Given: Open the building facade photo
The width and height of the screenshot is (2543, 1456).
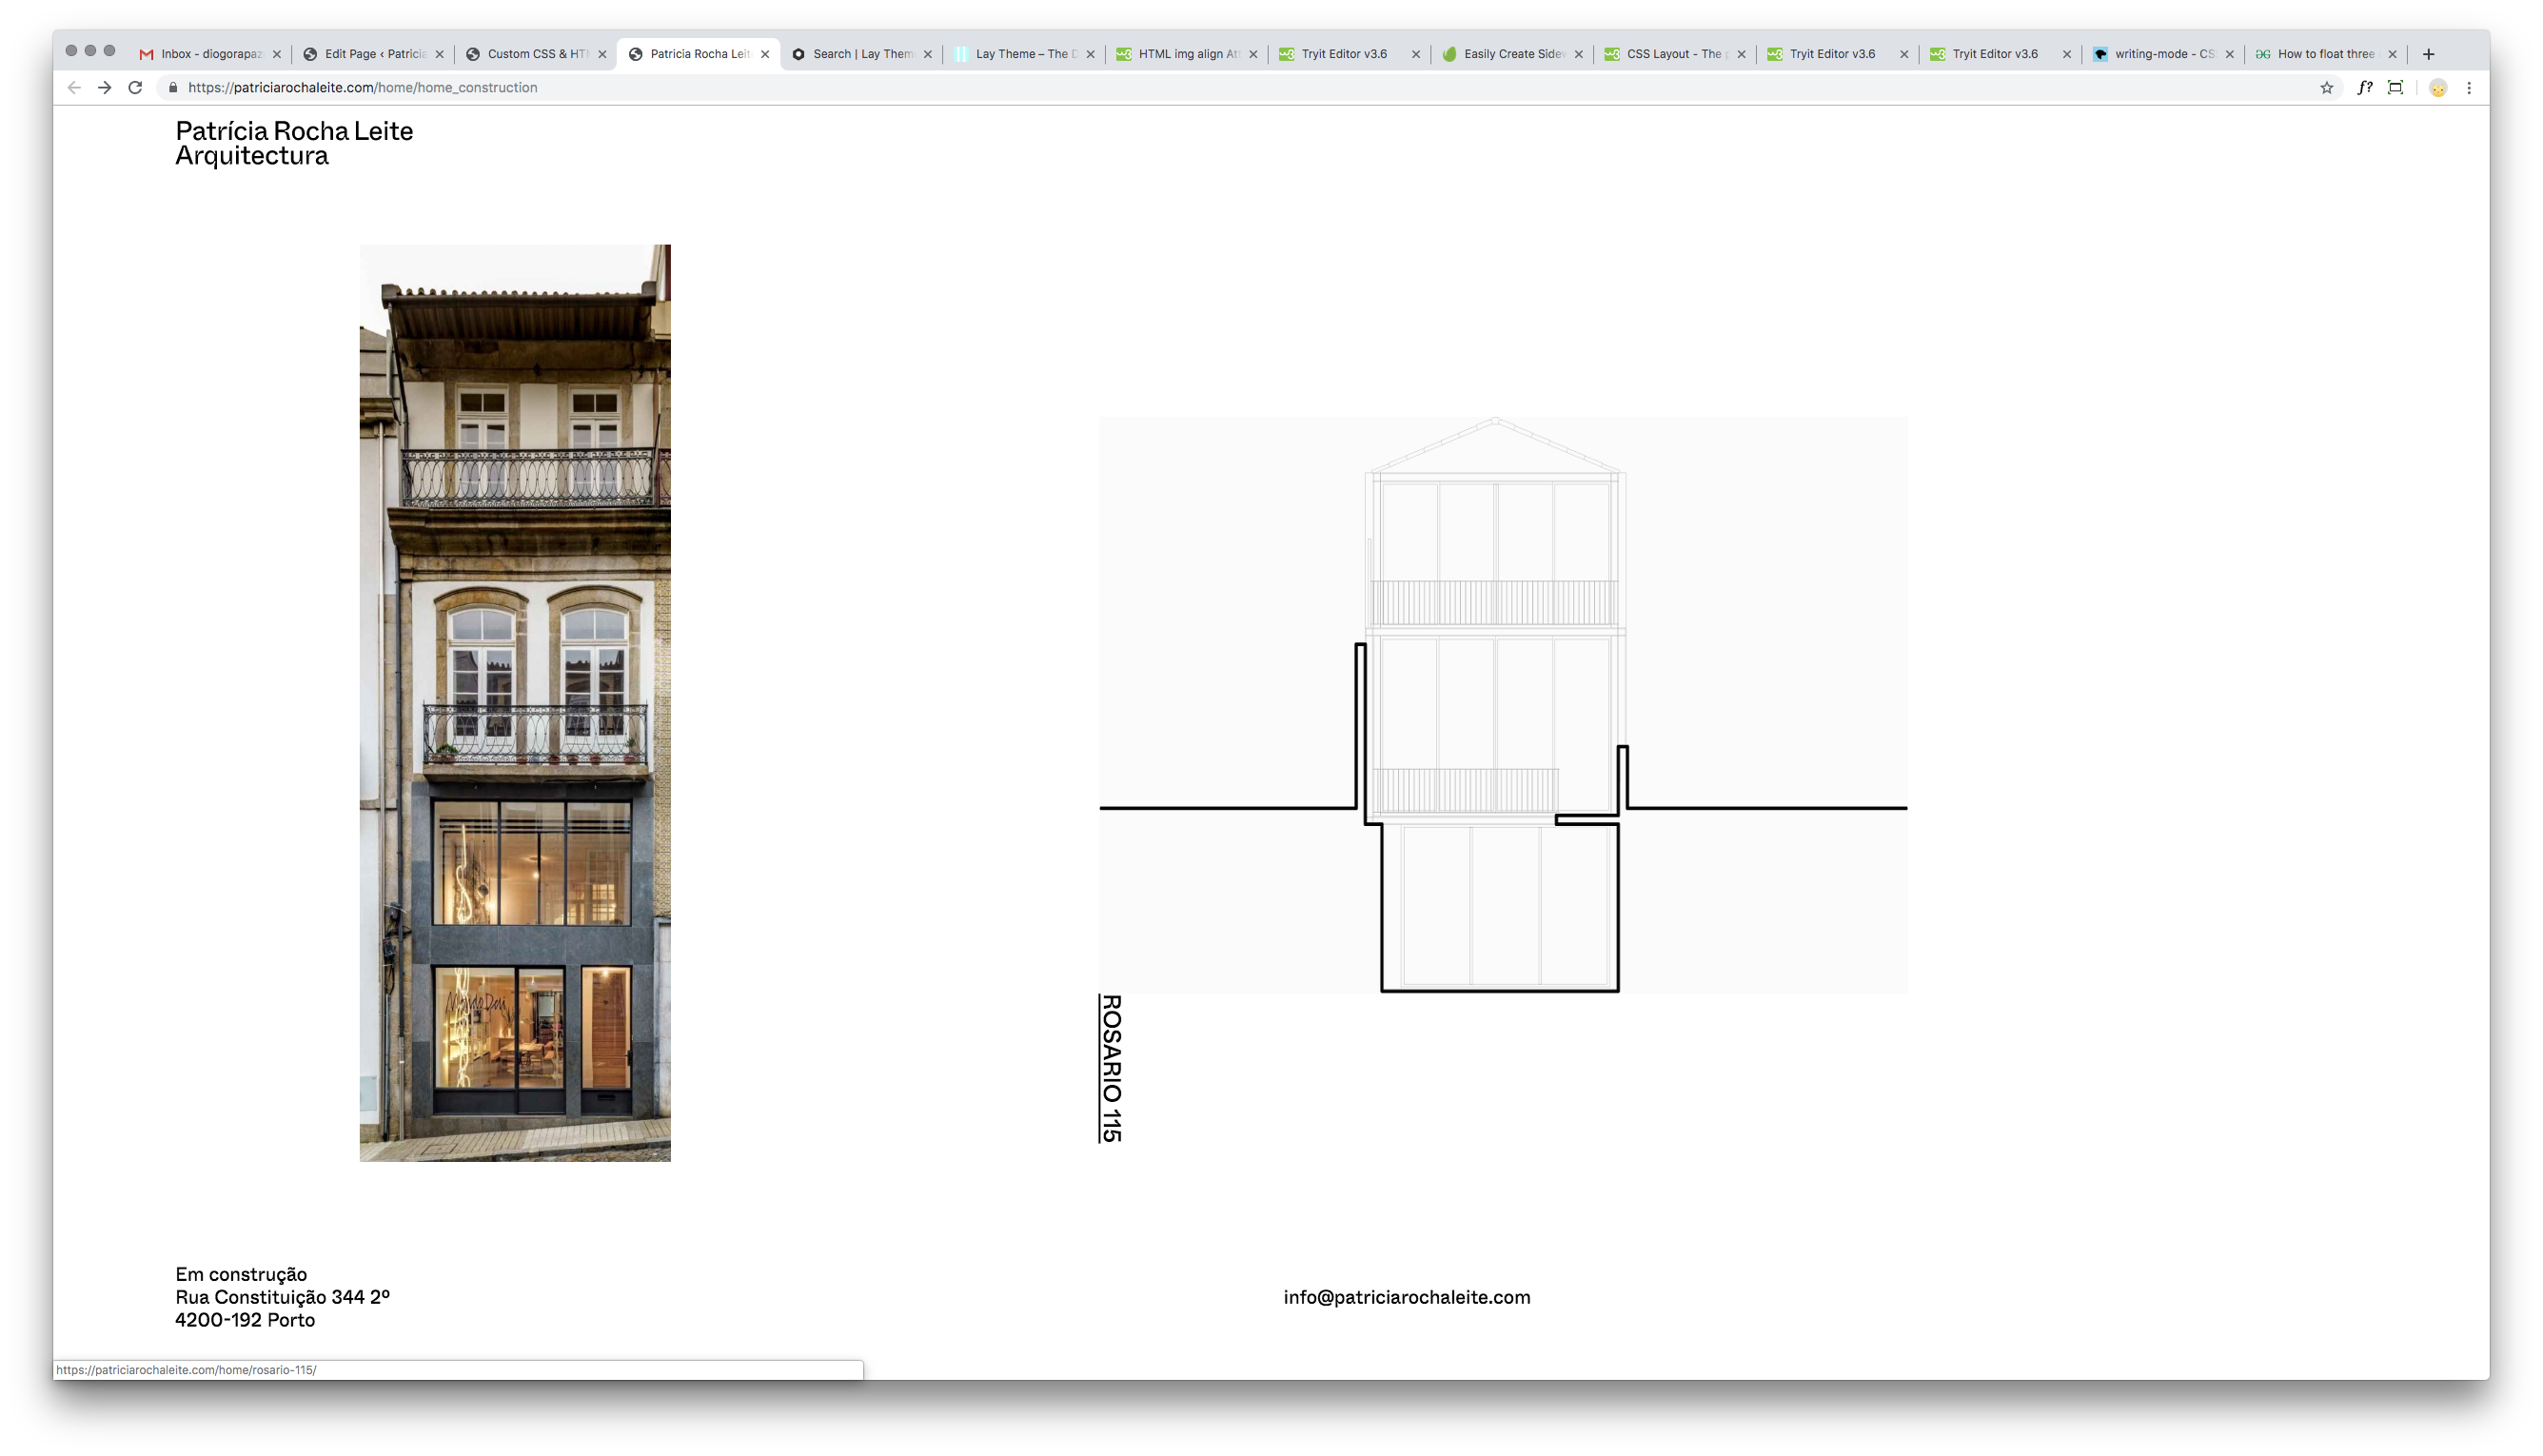Looking at the screenshot, I should coord(515,702).
